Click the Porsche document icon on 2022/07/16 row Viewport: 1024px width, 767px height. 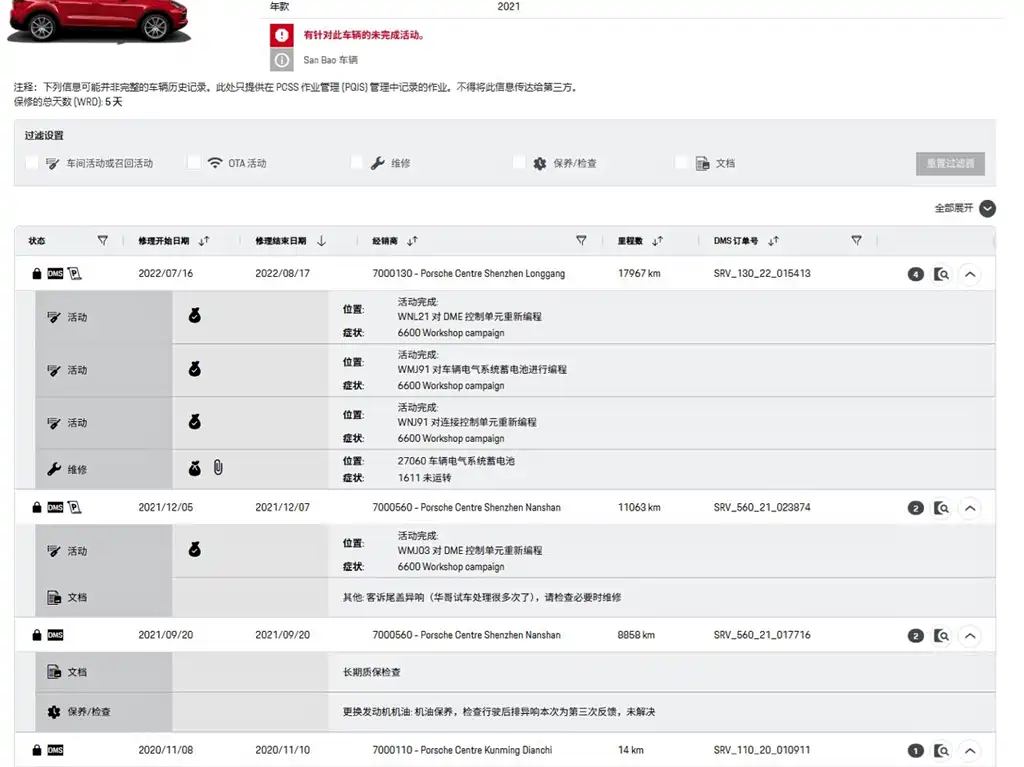[74, 273]
